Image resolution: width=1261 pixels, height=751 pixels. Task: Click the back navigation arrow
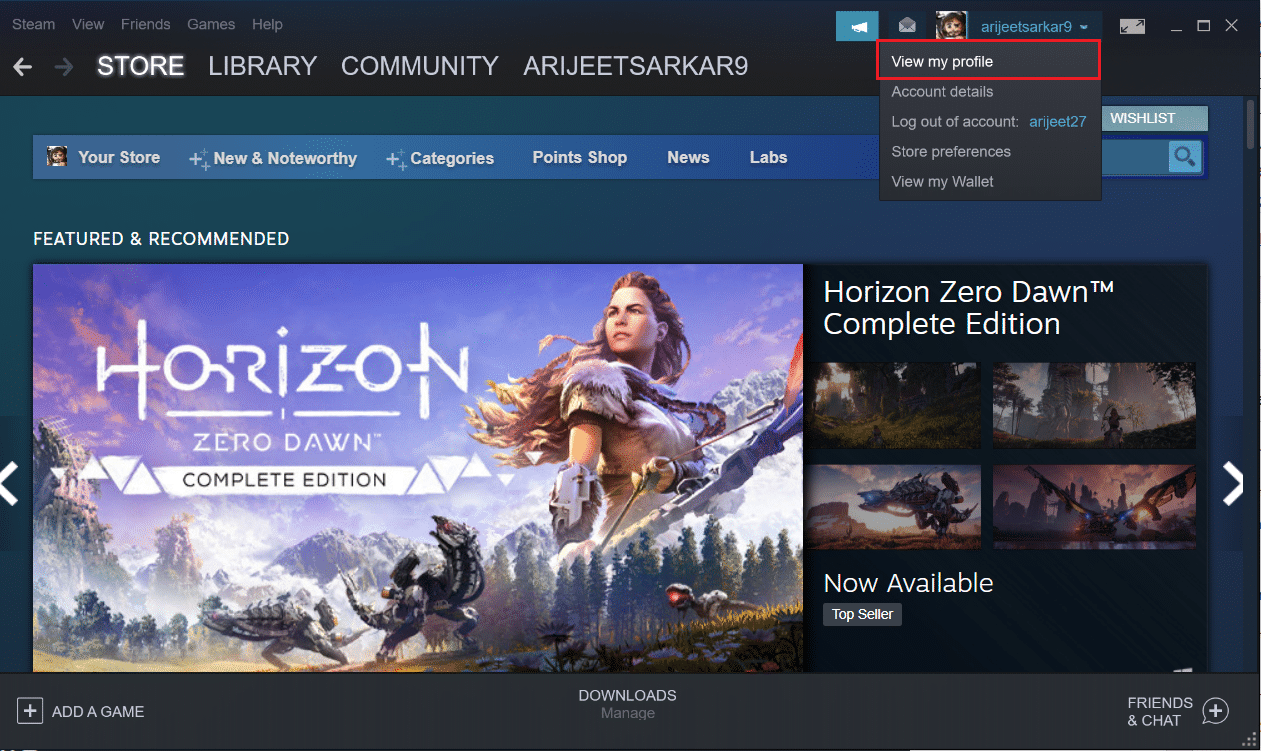point(23,67)
